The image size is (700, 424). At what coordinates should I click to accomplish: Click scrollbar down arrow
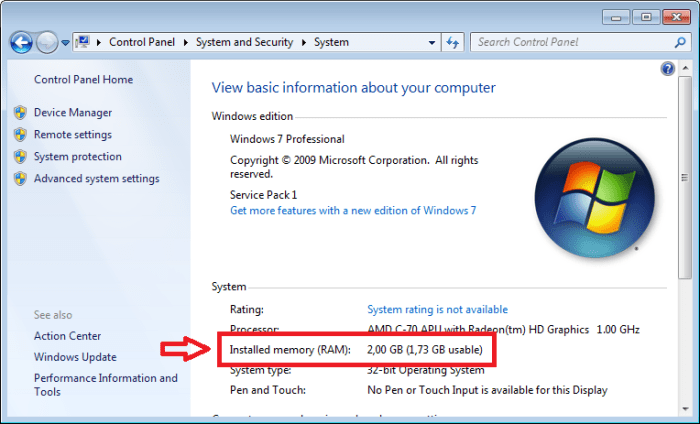tap(685, 408)
